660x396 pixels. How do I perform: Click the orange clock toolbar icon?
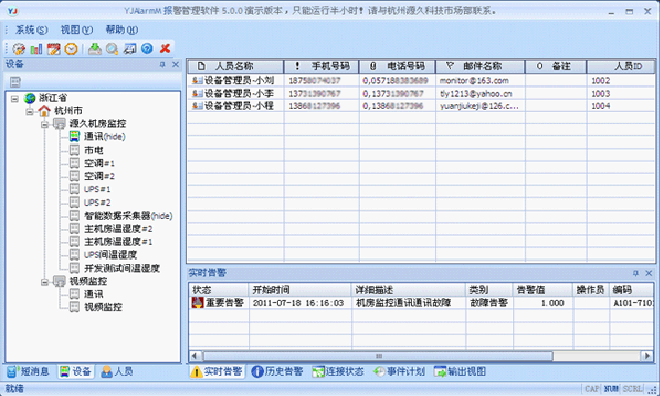pyautogui.click(x=71, y=49)
